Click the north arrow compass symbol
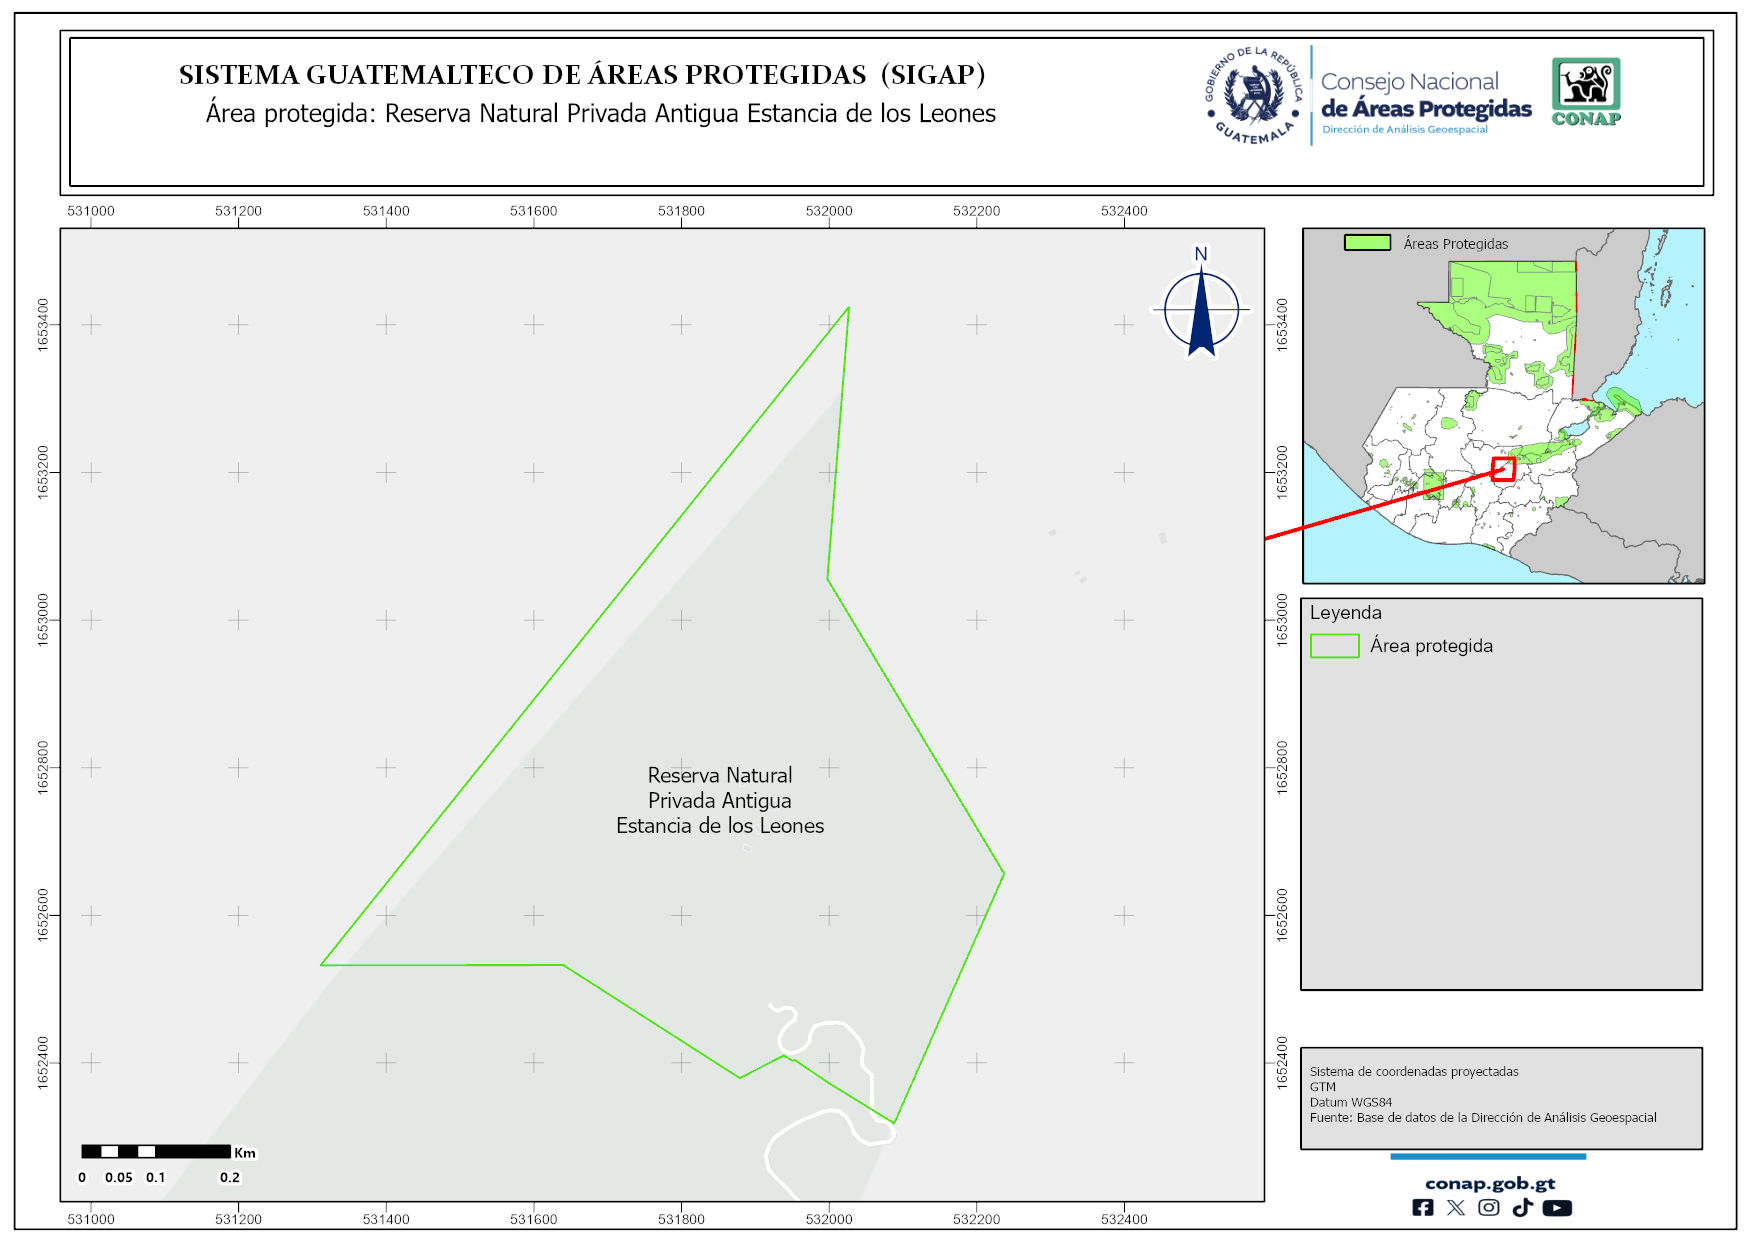Viewport: 1754px width, 1240px height. [x=1201, y=308]
